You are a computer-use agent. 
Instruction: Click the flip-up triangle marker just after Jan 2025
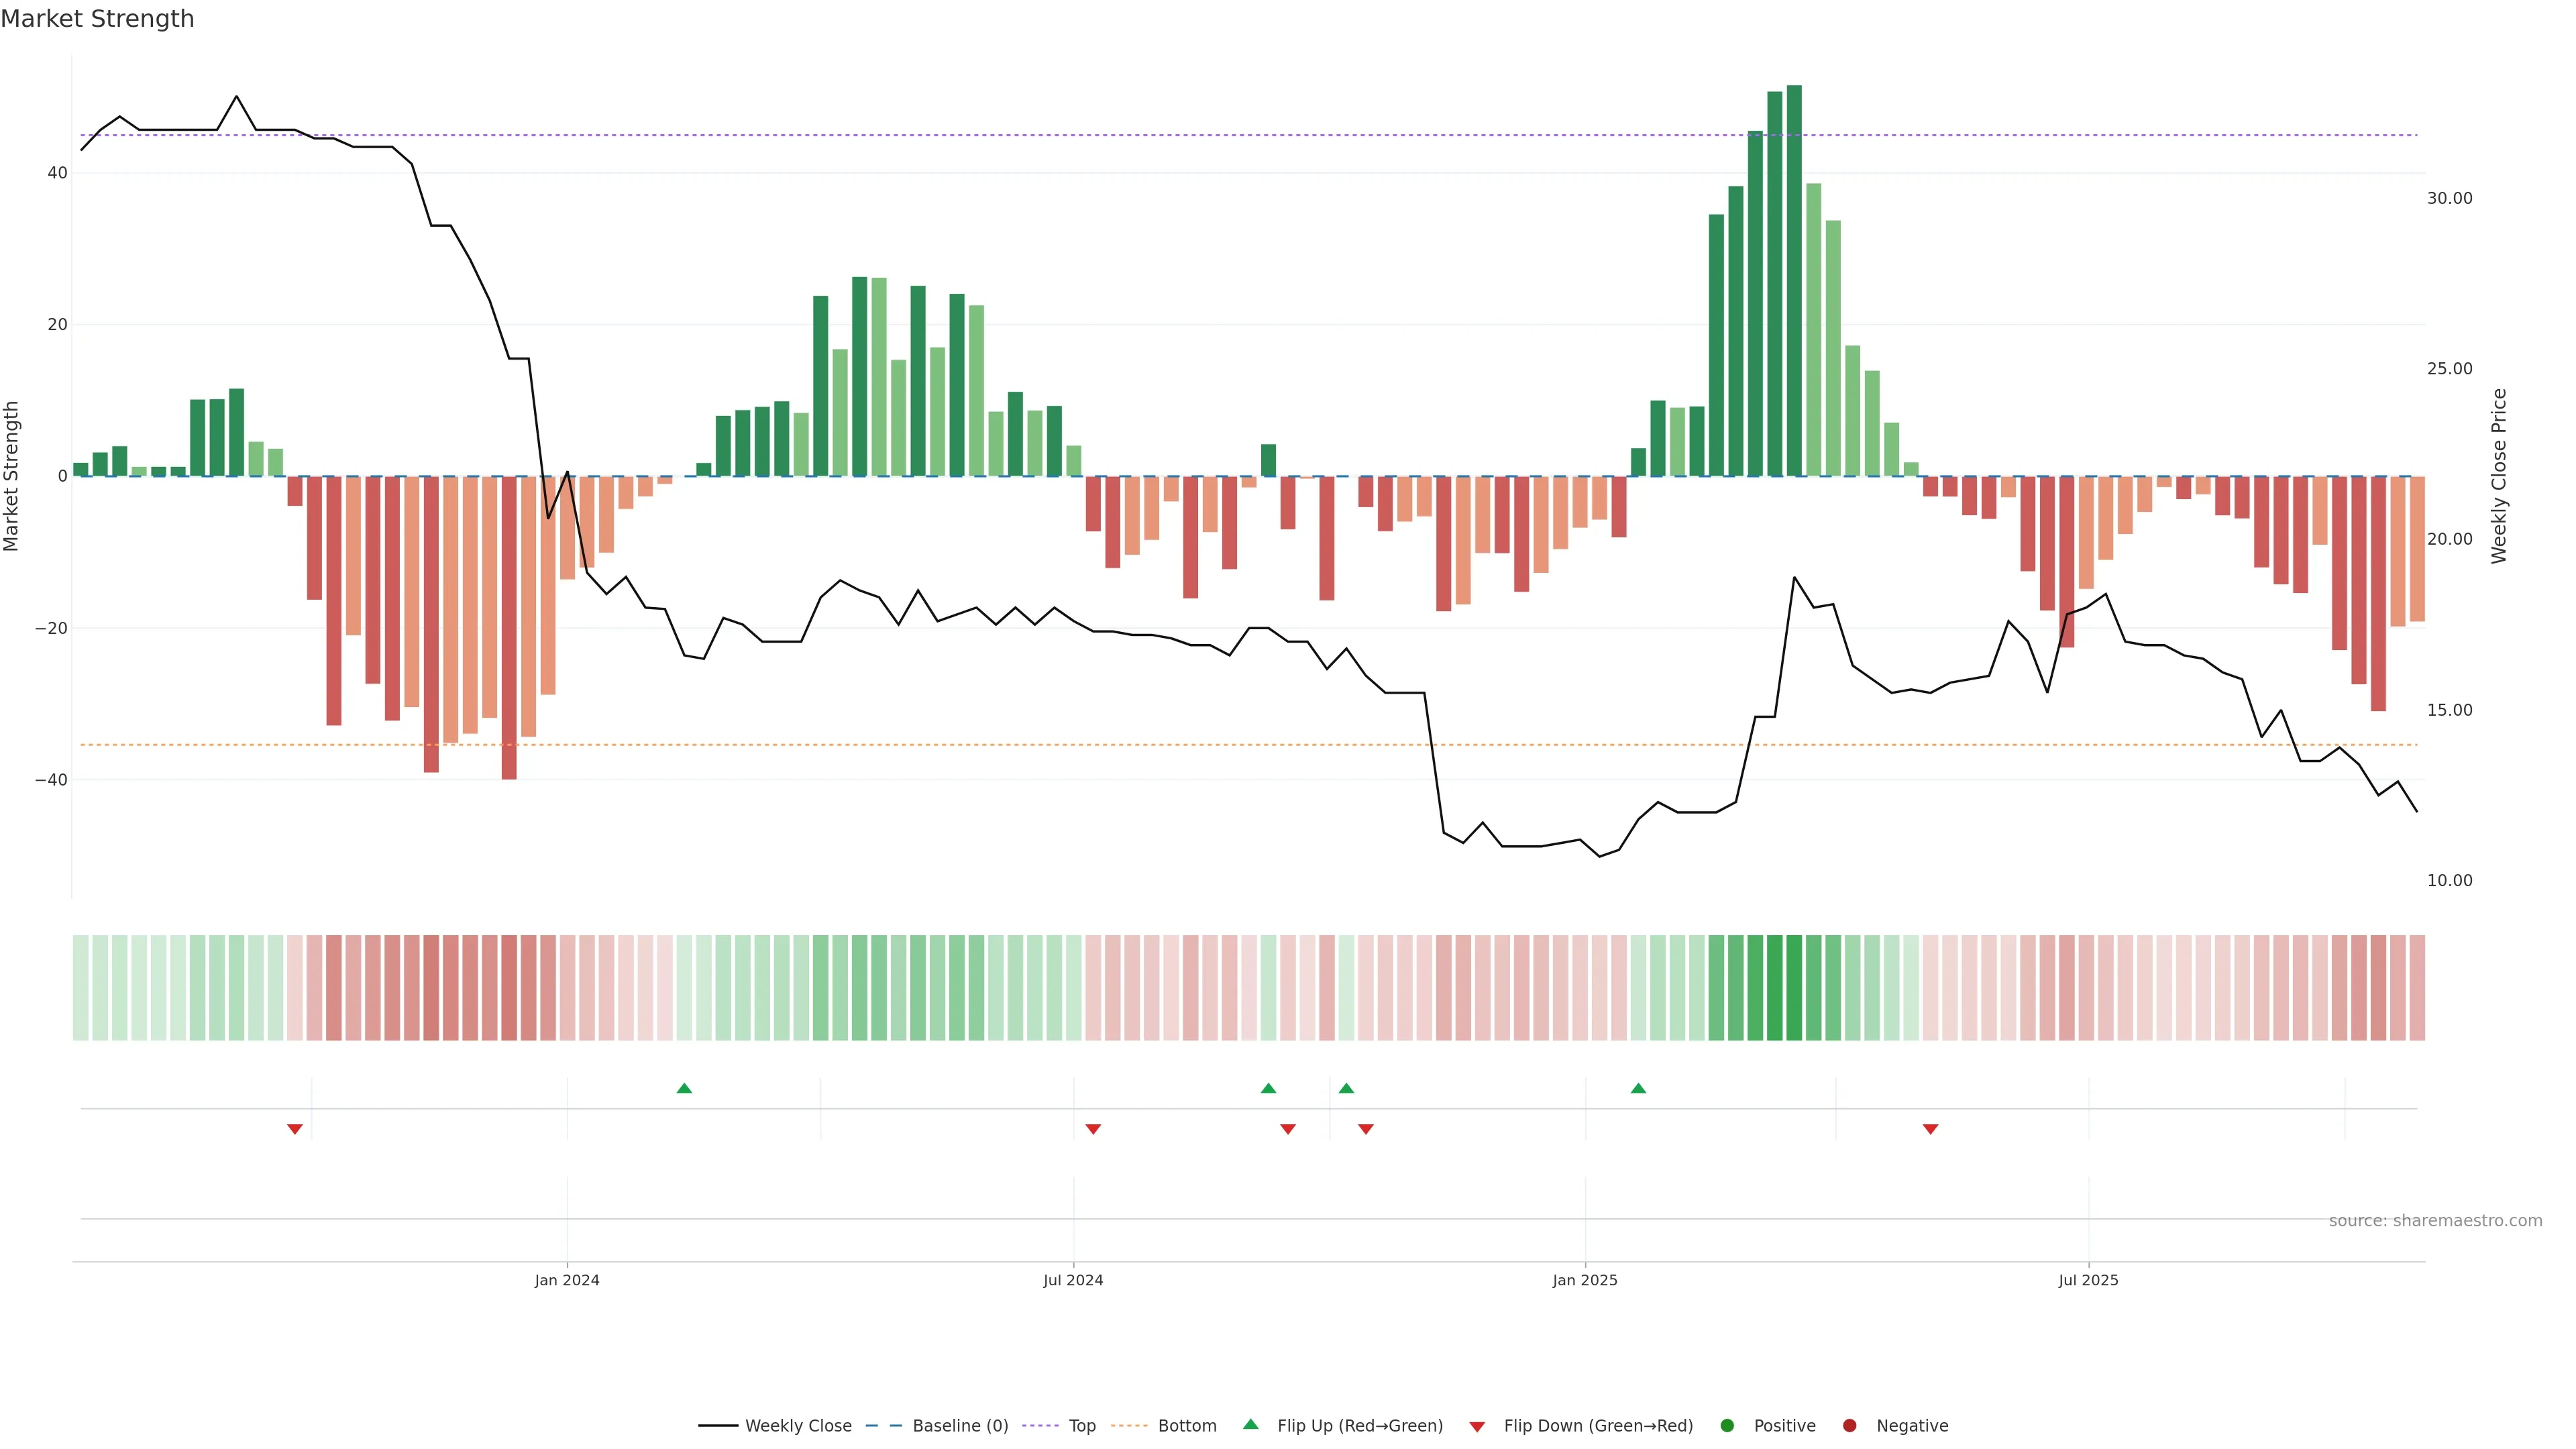[x=1638, y=1088]
